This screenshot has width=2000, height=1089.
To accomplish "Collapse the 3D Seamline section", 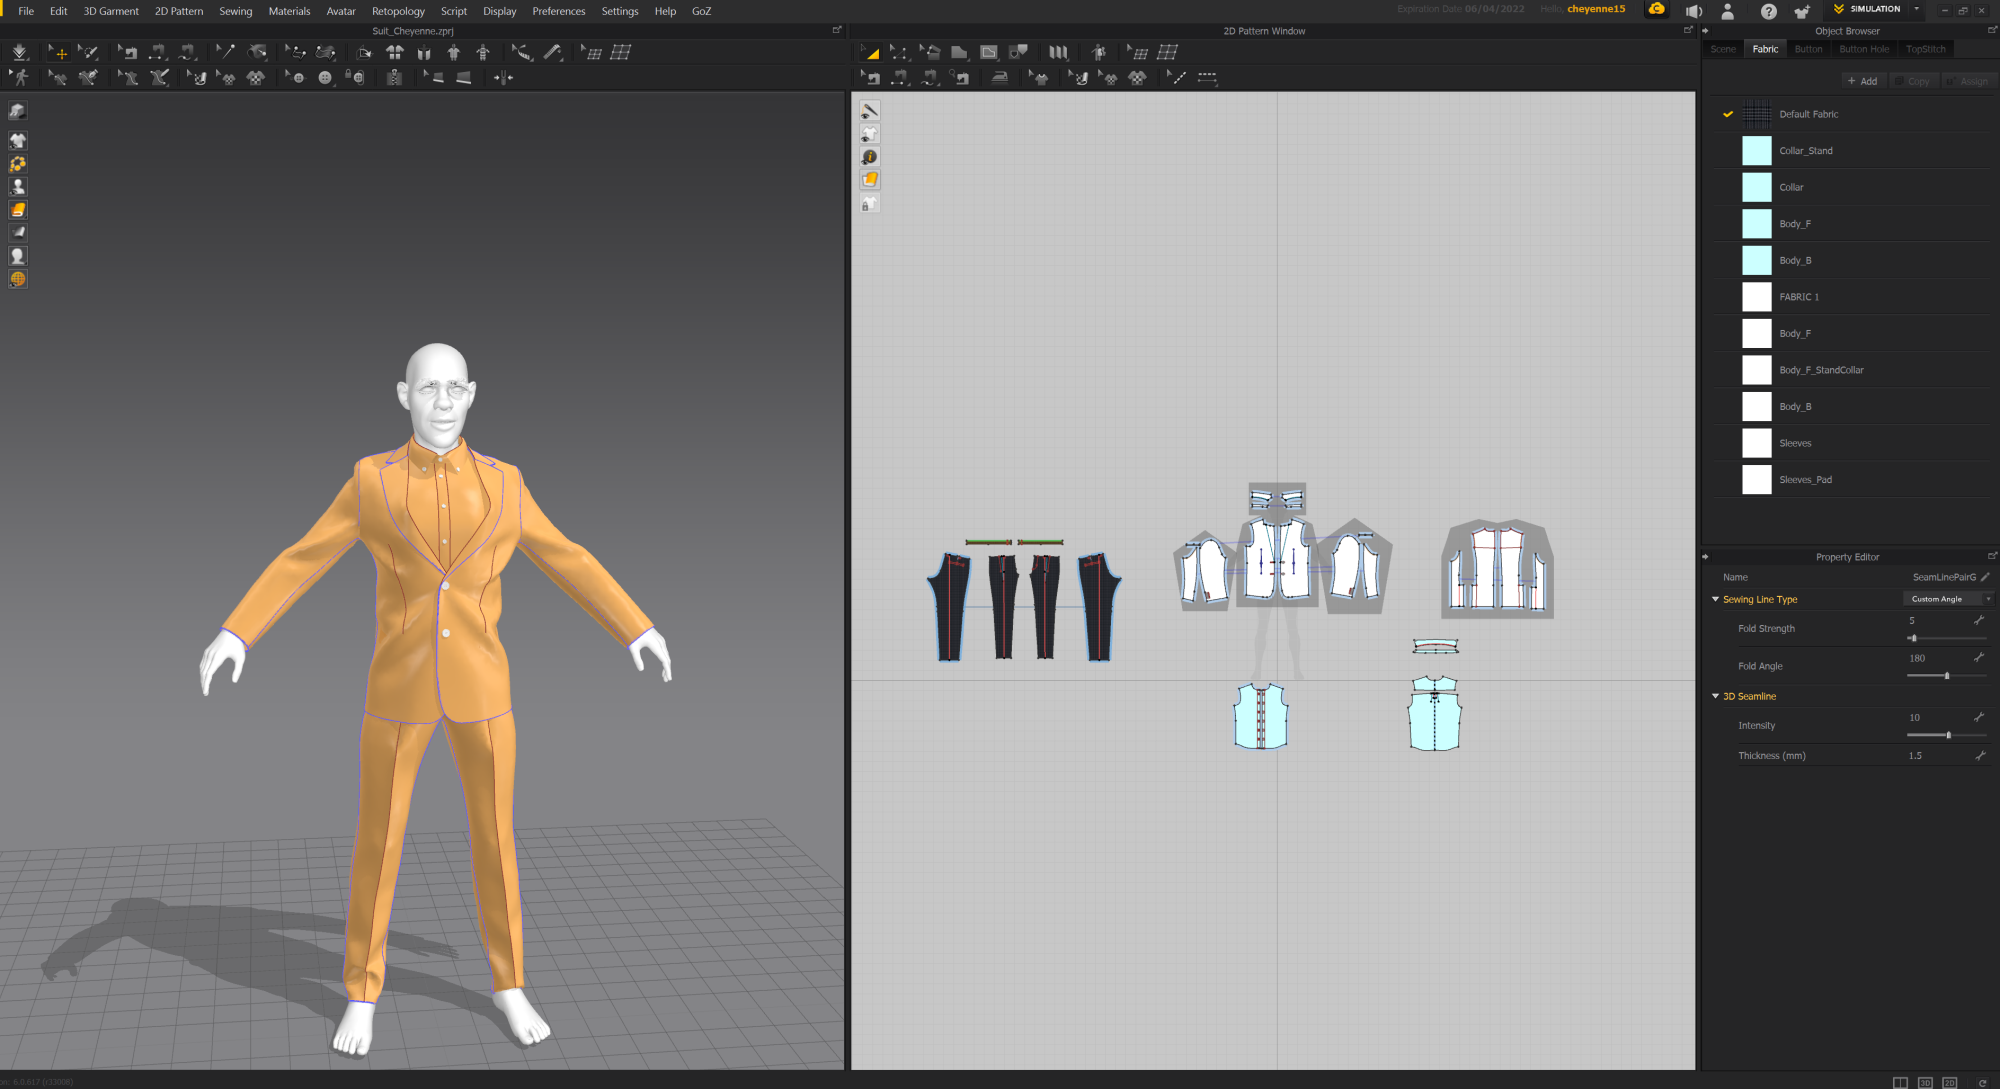I will click(x=1715, y=696).
